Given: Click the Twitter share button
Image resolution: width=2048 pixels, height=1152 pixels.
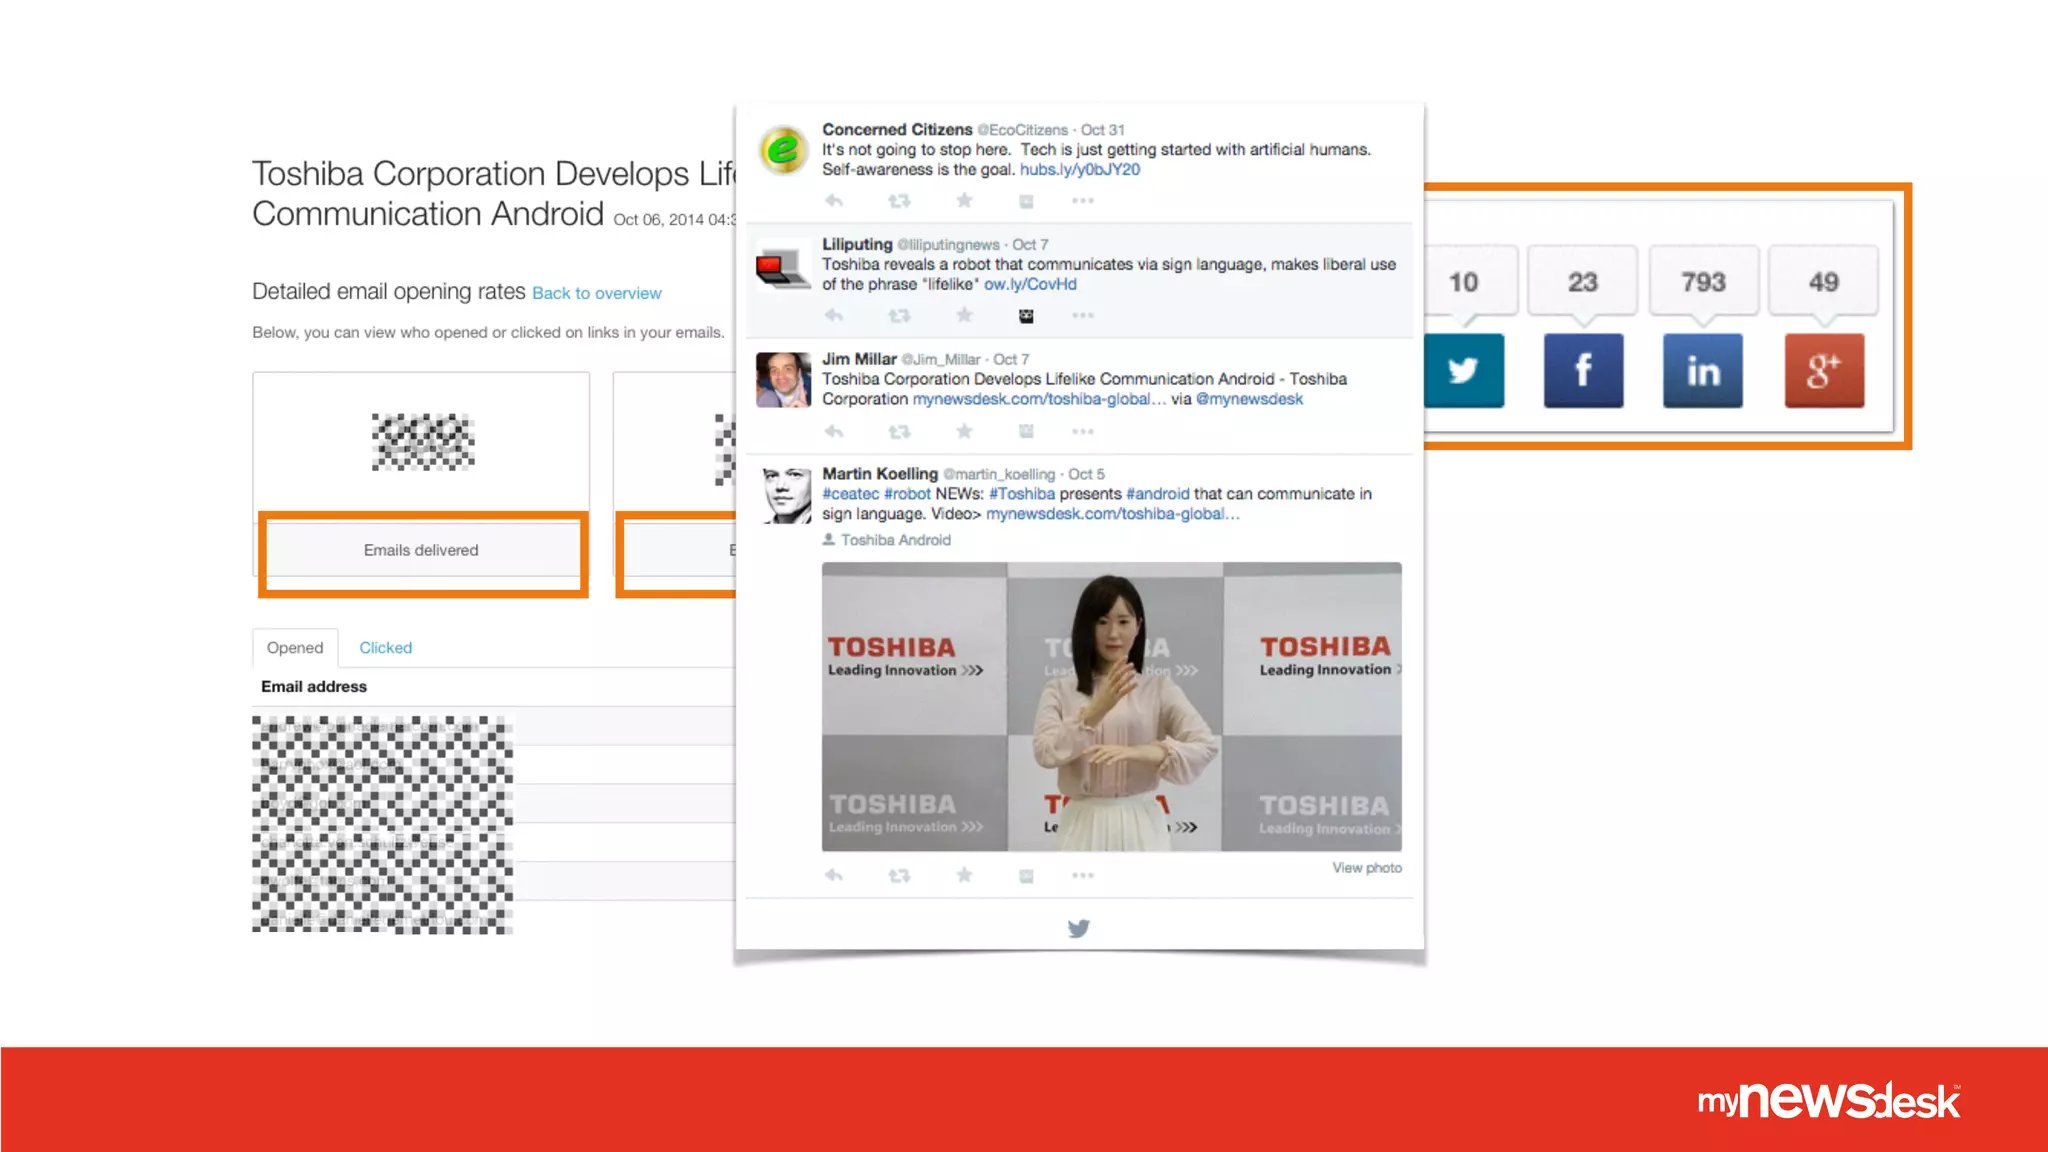Looking at the screenshot, I should point(1463,371).
